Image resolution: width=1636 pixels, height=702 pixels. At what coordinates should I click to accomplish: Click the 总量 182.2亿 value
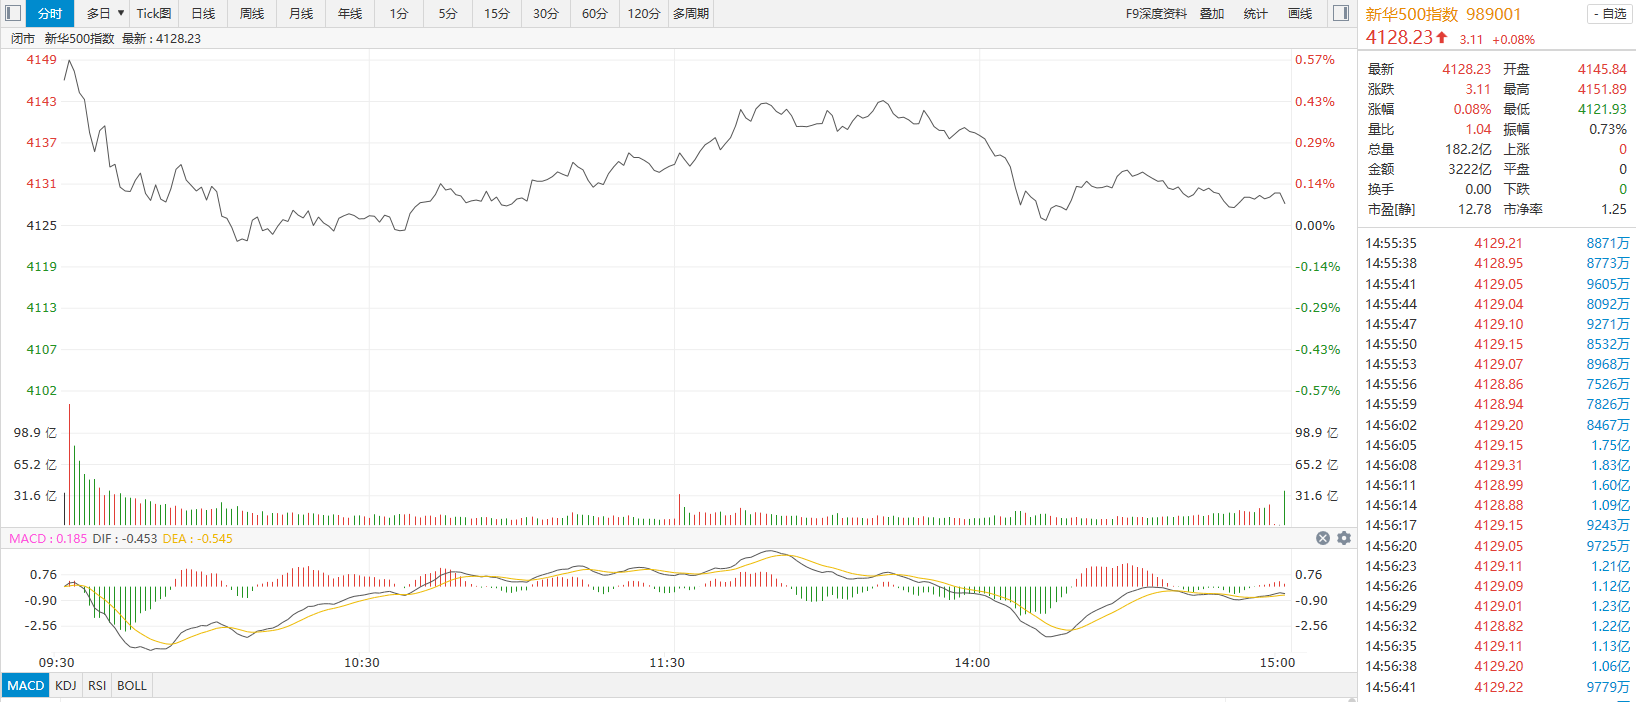coord(1468,149)
